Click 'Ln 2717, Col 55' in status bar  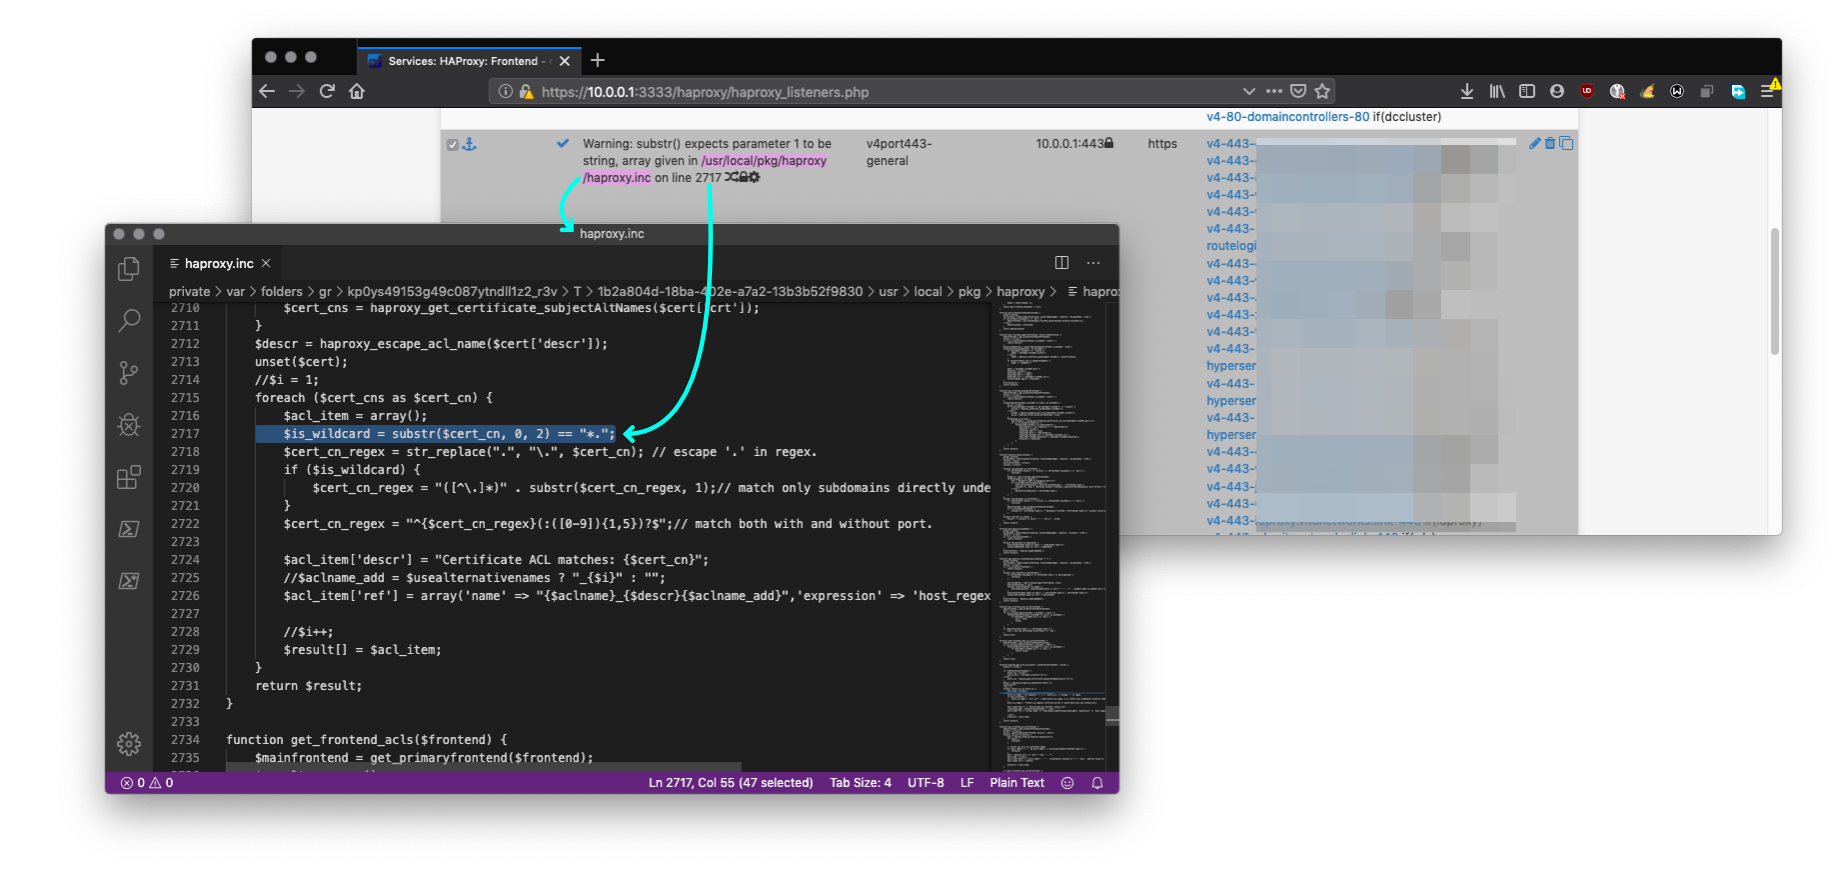[x=731, y=783]
